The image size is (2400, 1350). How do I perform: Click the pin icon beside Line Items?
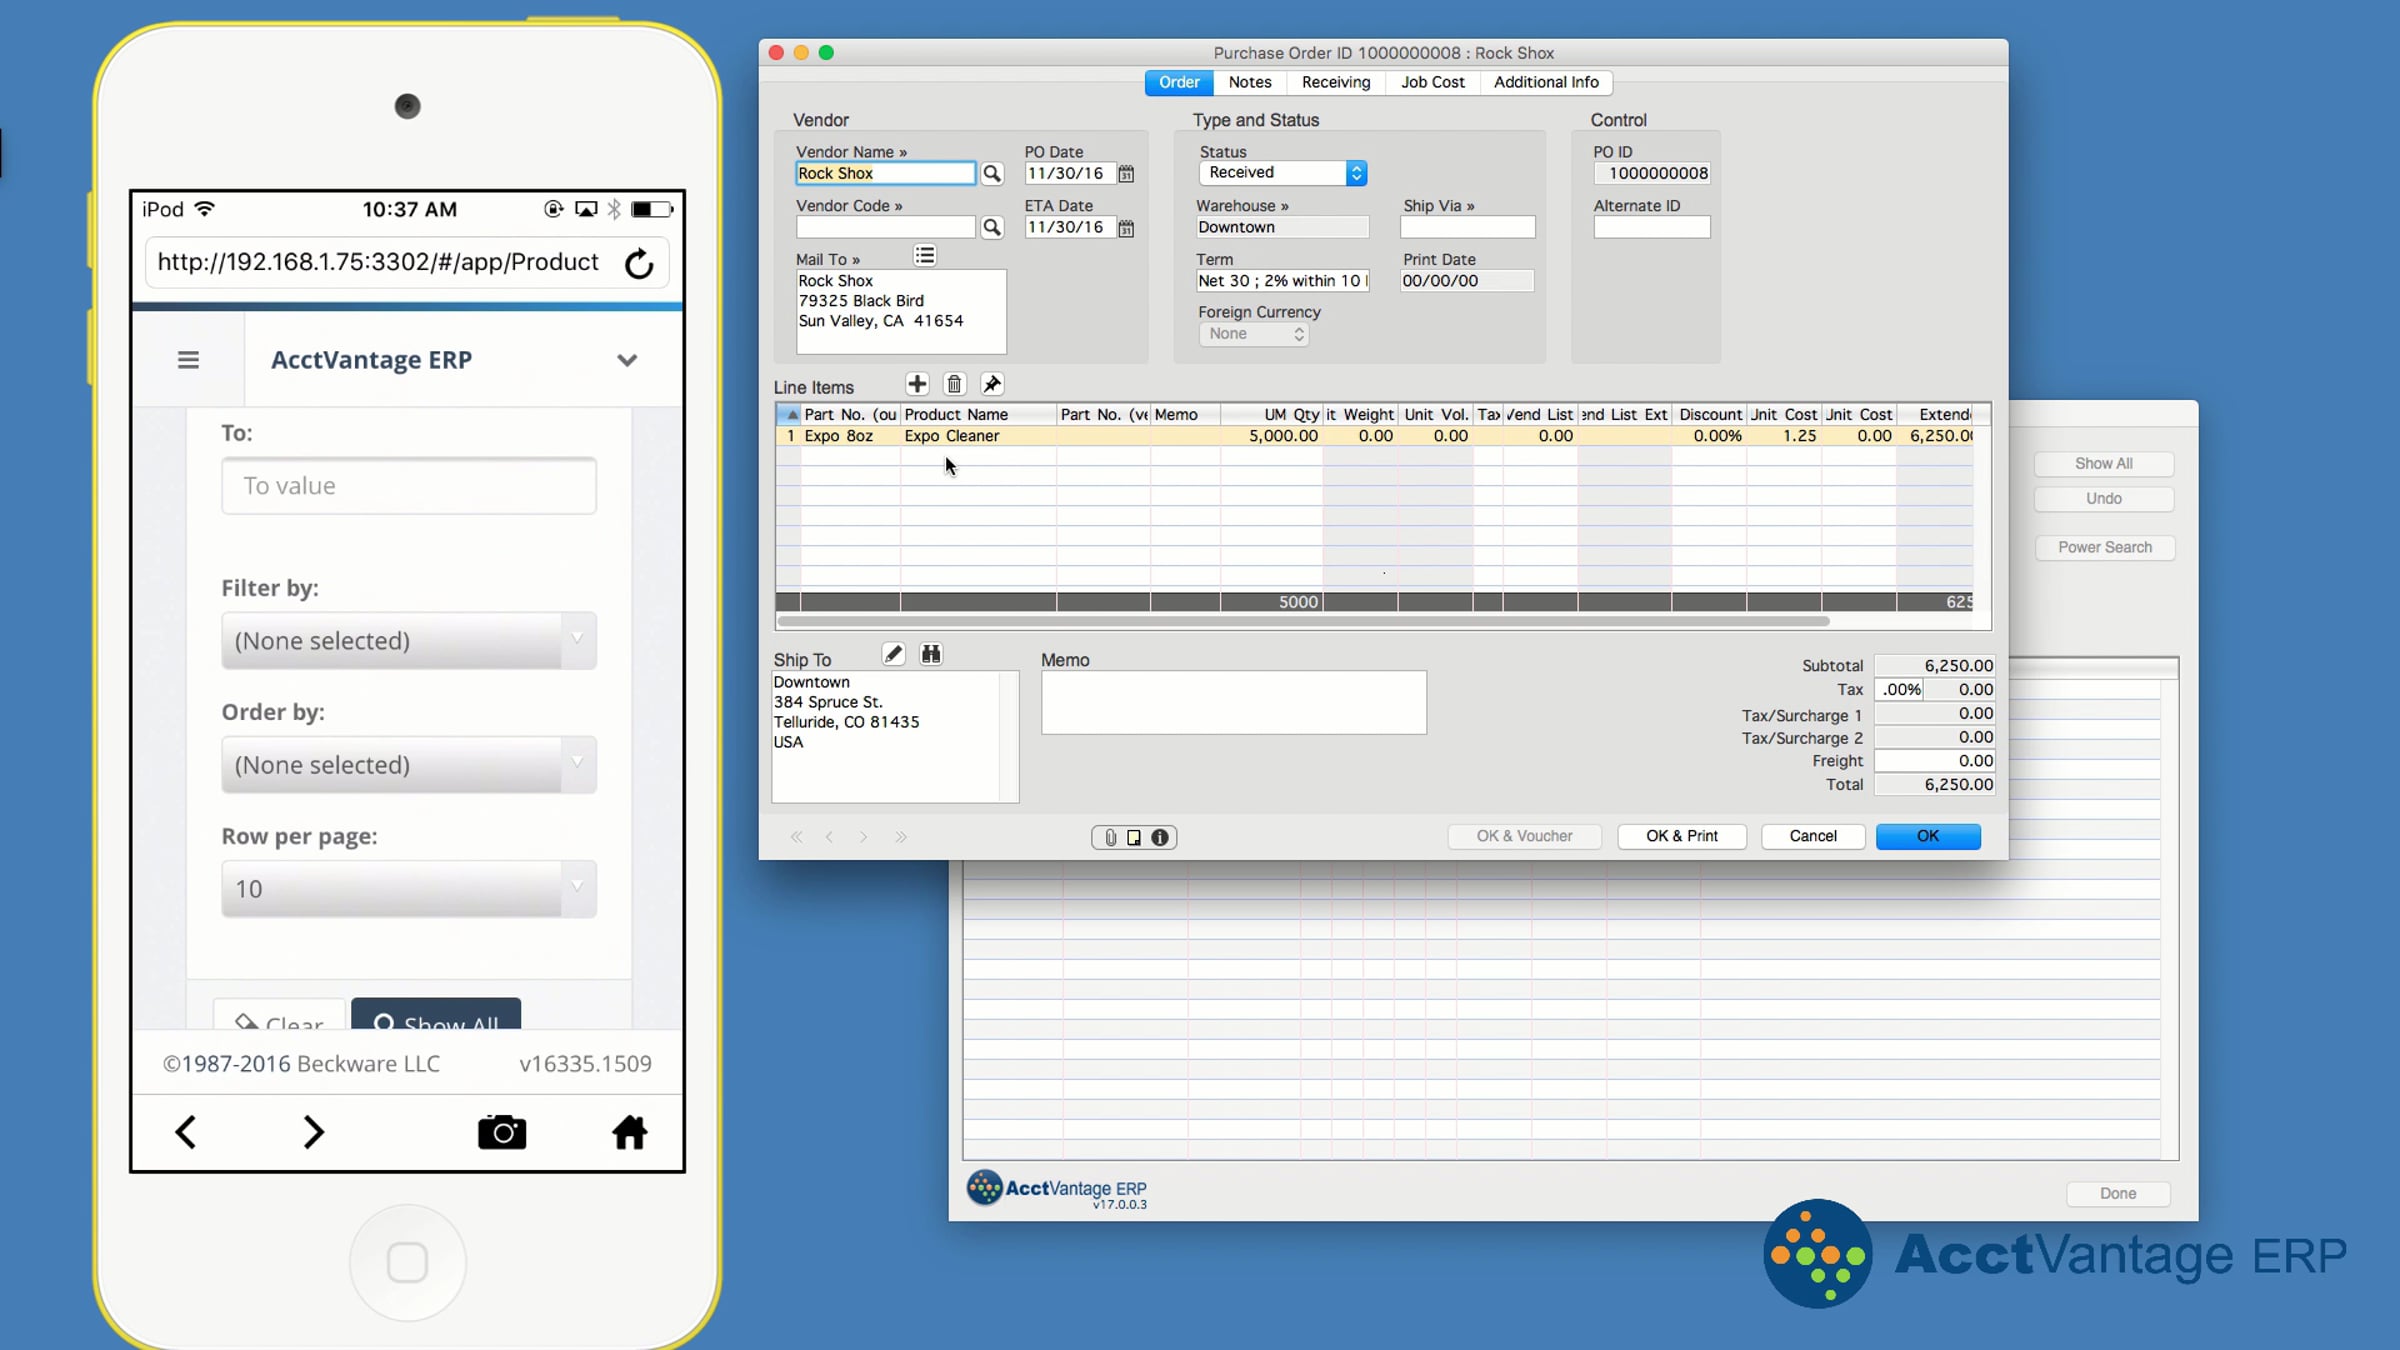click(x=992, y=384)
